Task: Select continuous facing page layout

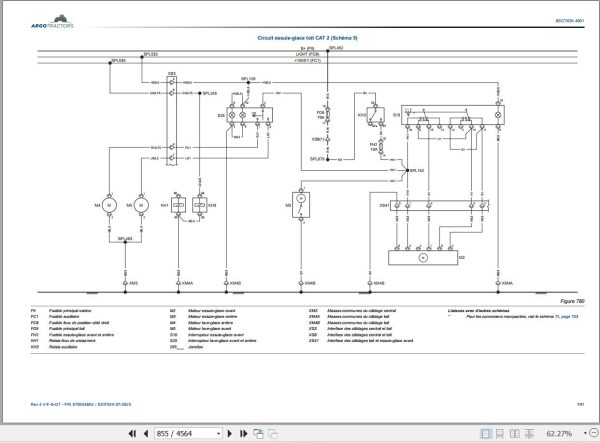Action: pyautogui.click(x=529, y=433)
